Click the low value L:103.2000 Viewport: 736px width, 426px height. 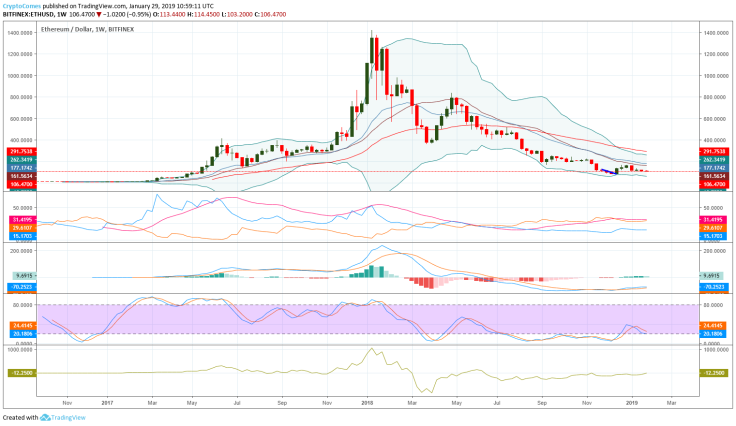[x=237, y=15]
